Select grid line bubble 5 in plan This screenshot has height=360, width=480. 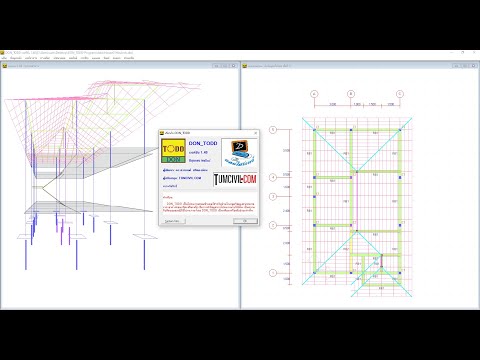pyautogui.click(x=273, y=130)
